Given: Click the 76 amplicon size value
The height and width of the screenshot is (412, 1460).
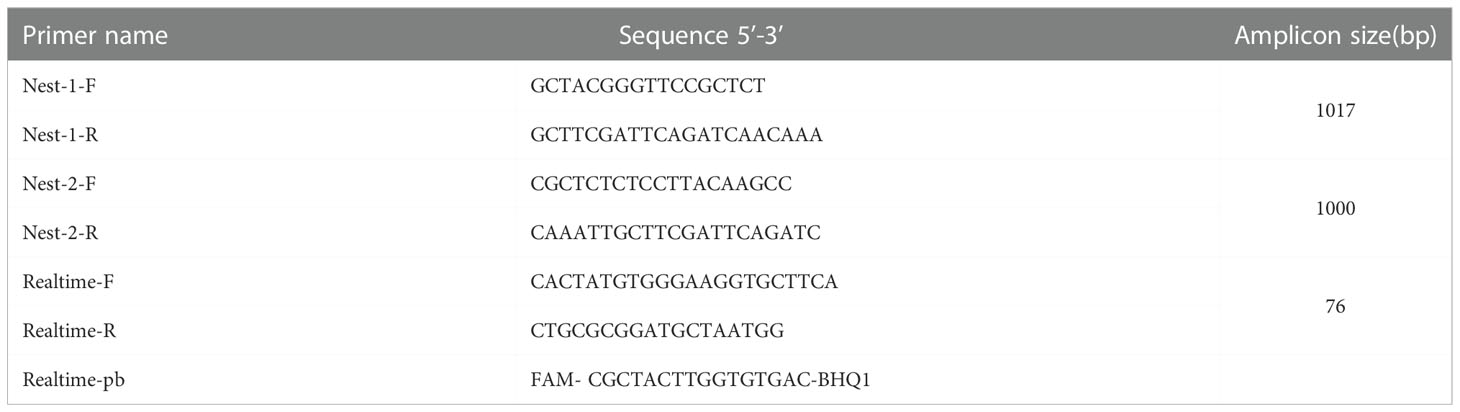Looking at the screenshot, I should (x=1335, y=307).
